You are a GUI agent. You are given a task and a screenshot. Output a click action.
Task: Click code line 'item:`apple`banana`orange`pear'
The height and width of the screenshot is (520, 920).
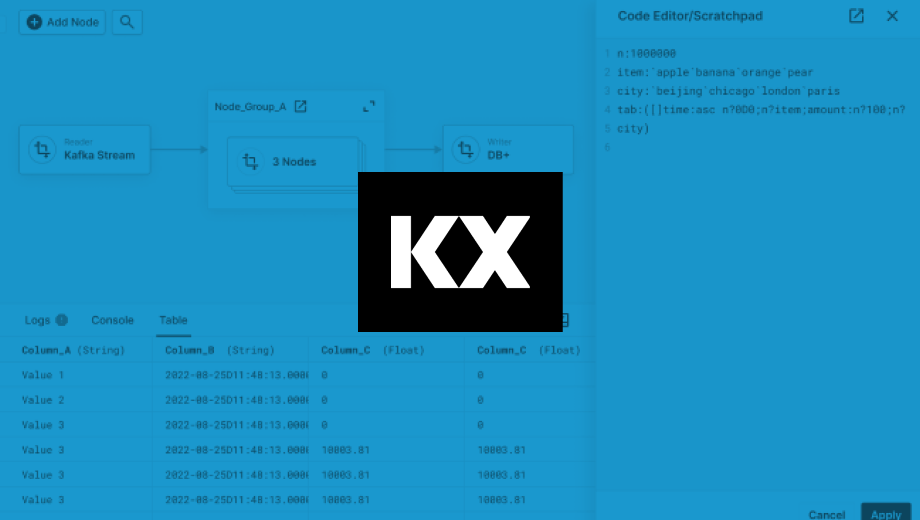(x=715, y=72)
